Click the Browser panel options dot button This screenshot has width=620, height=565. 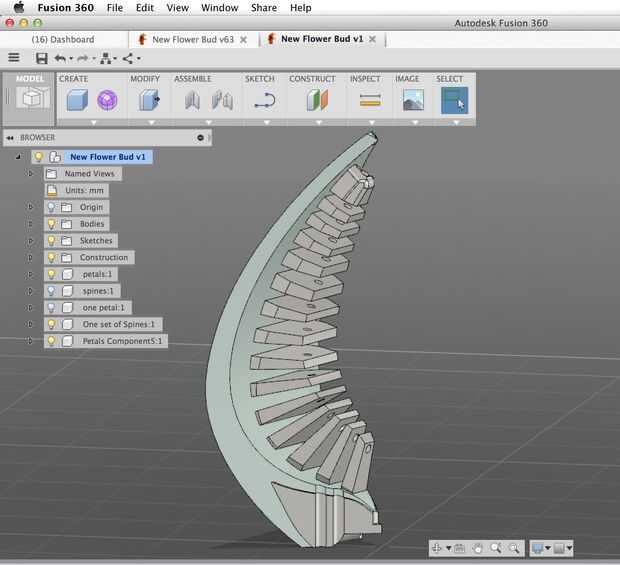coord(200,138)
